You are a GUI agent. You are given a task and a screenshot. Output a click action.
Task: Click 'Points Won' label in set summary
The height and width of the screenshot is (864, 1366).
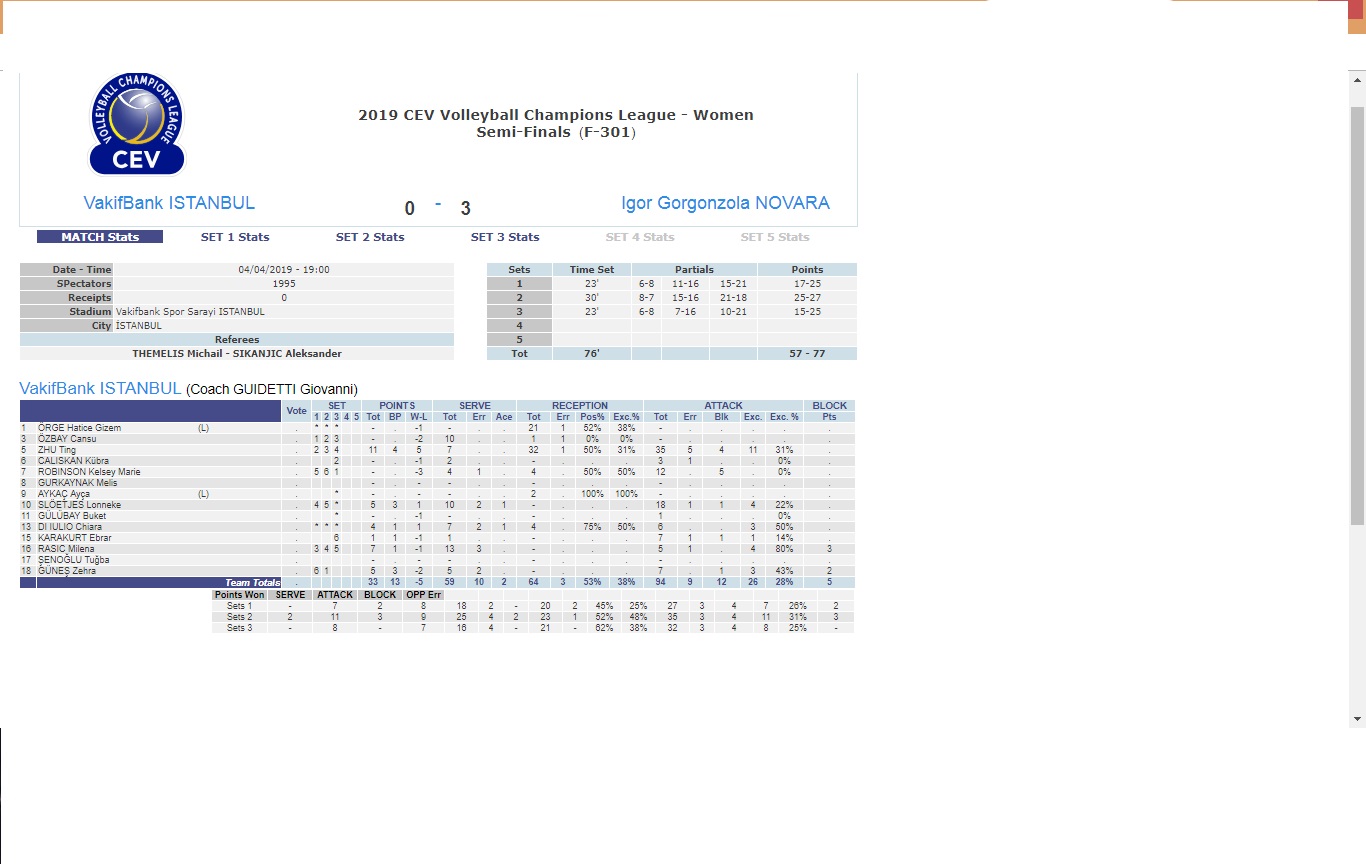[240, 595]
